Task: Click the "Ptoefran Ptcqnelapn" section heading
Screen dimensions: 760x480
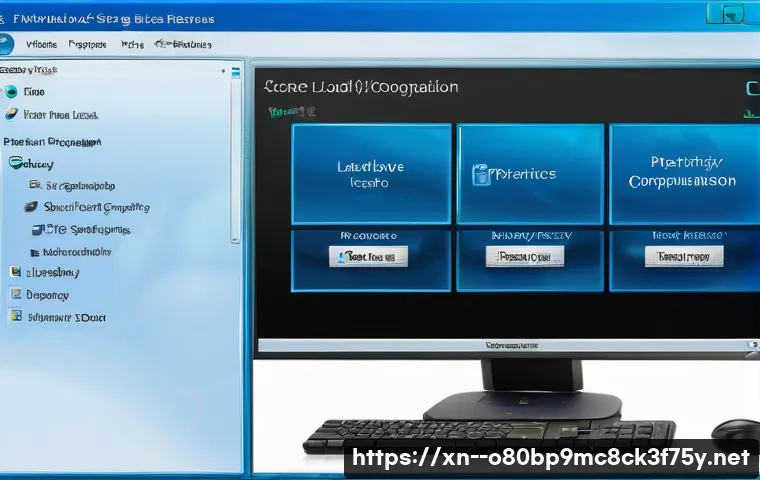Action: pos(52,142)
